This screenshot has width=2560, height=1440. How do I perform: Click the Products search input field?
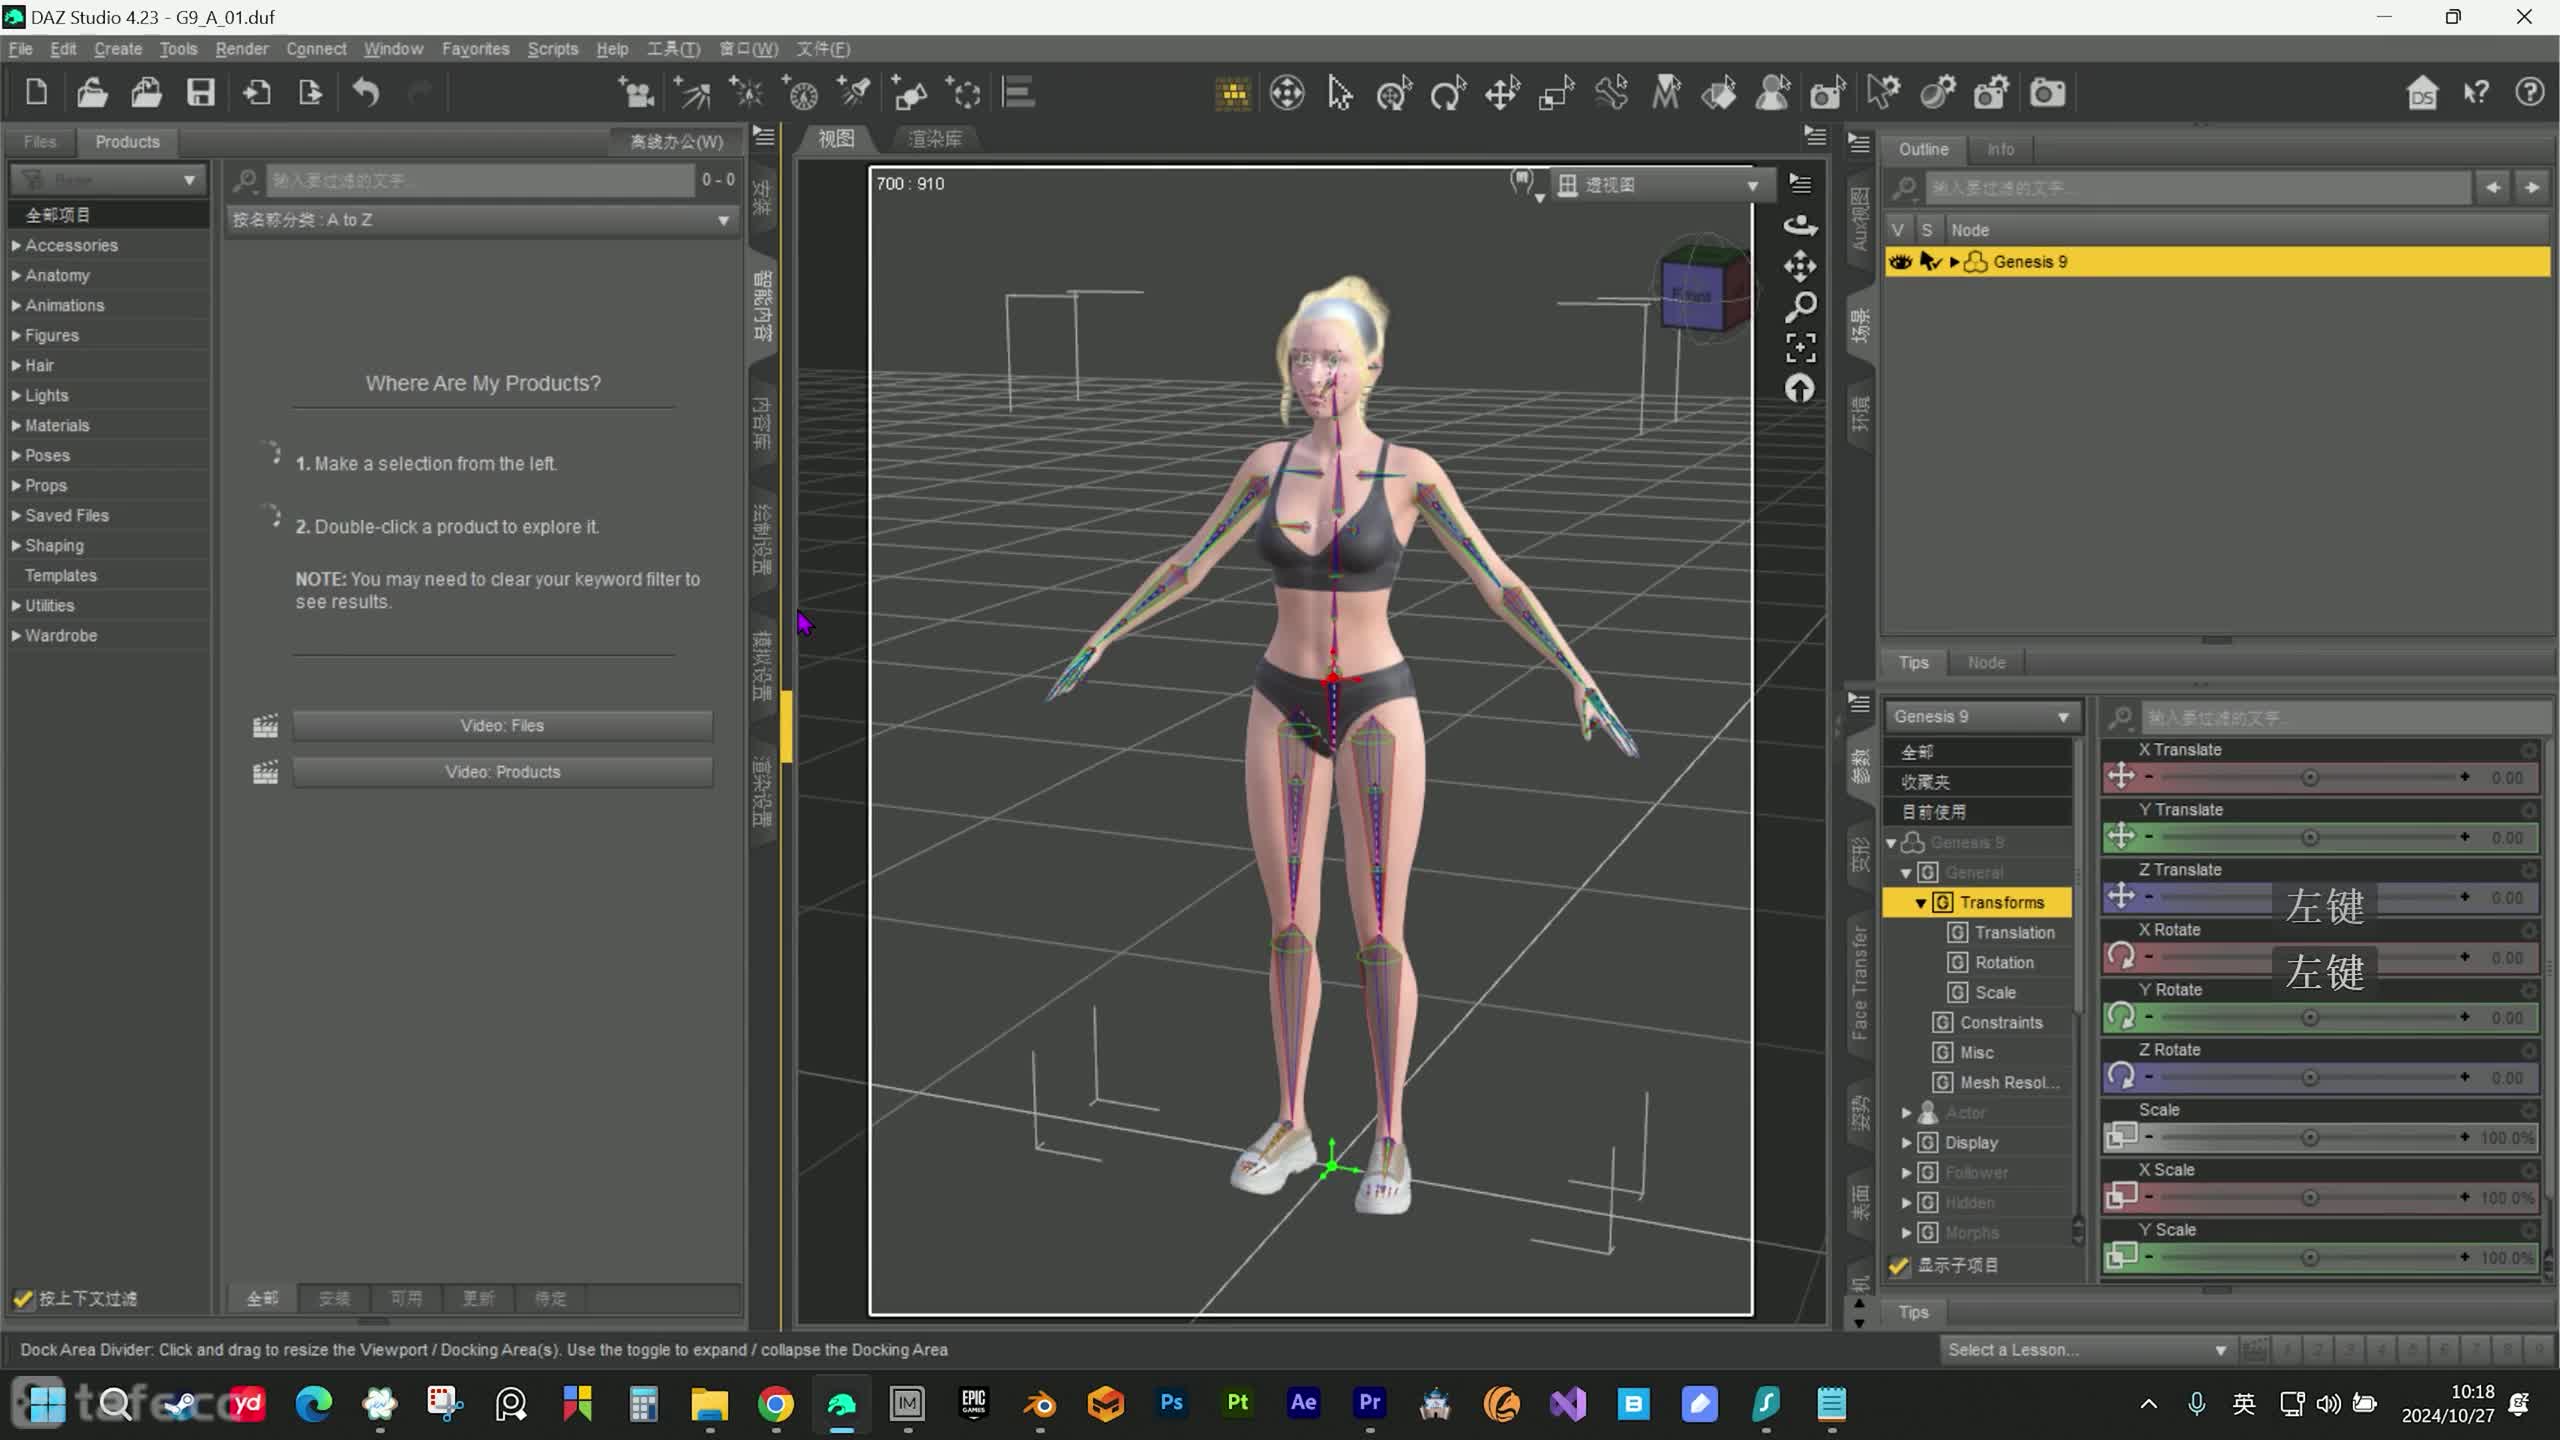coord(480,180)
